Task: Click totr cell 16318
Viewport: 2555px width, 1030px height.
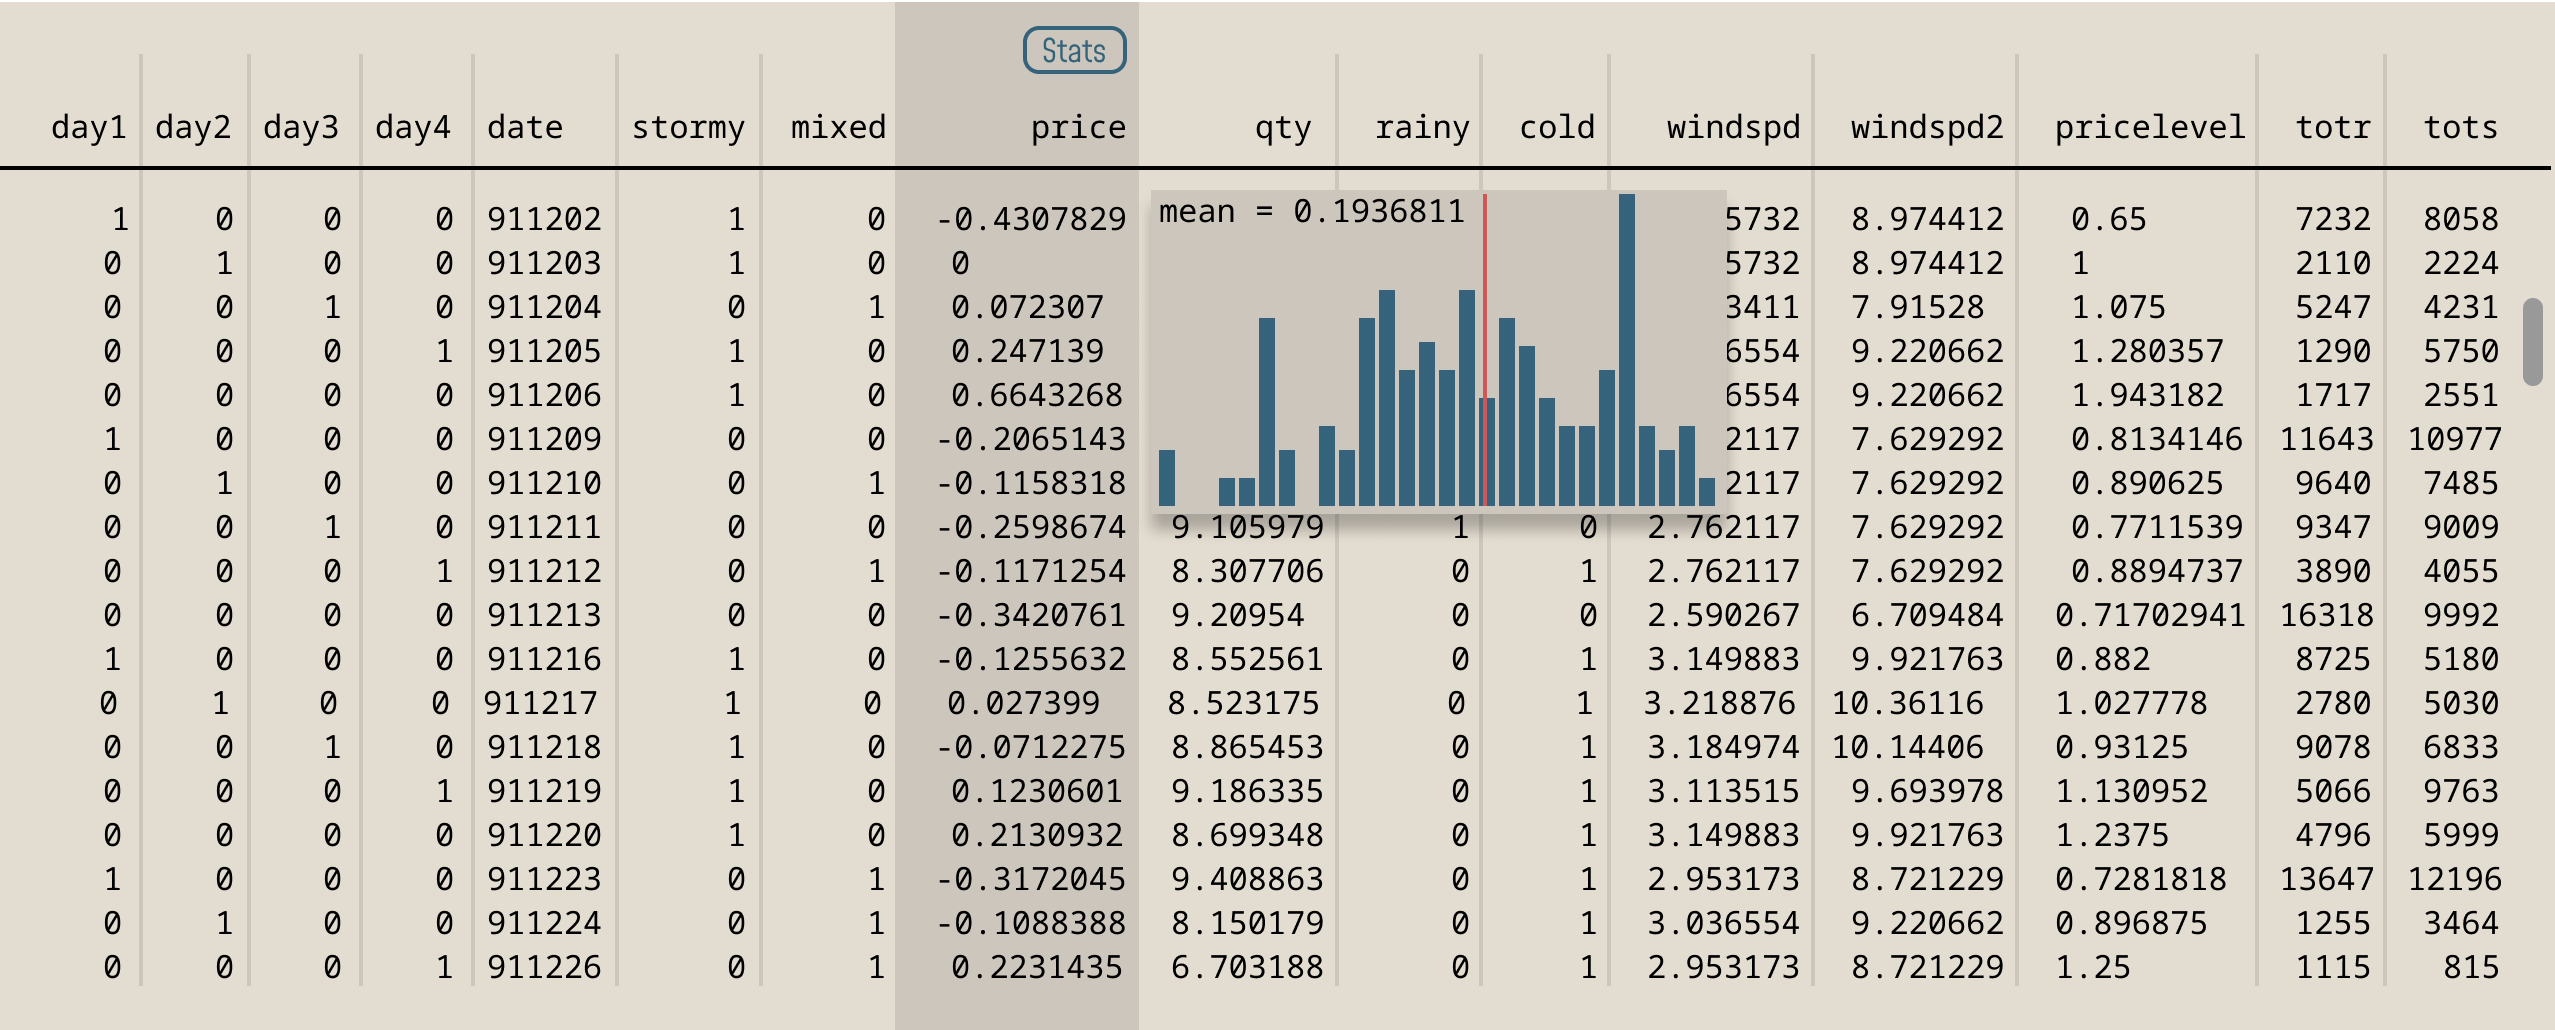Action: pos(2326,615)
